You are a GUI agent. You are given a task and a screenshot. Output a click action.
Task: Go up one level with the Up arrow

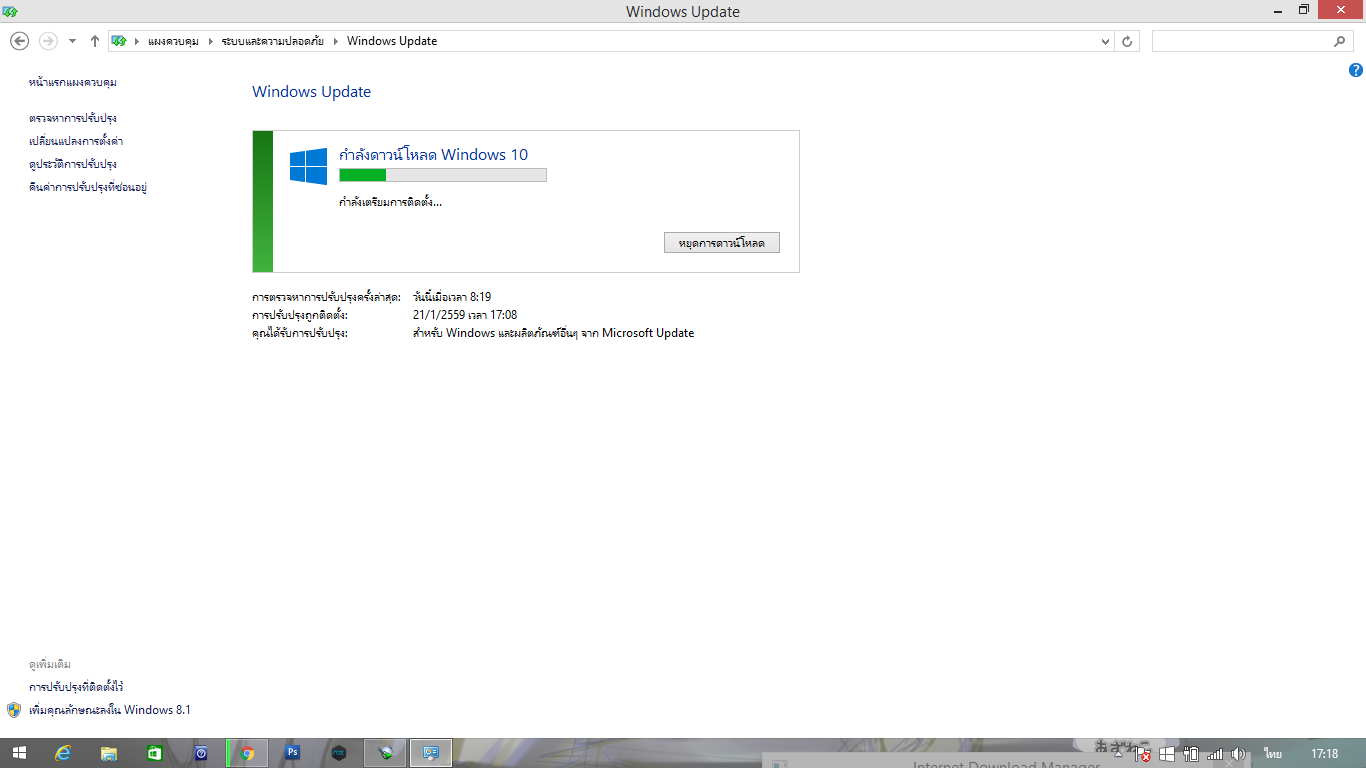pyautogui.click(x=95, y=41)
